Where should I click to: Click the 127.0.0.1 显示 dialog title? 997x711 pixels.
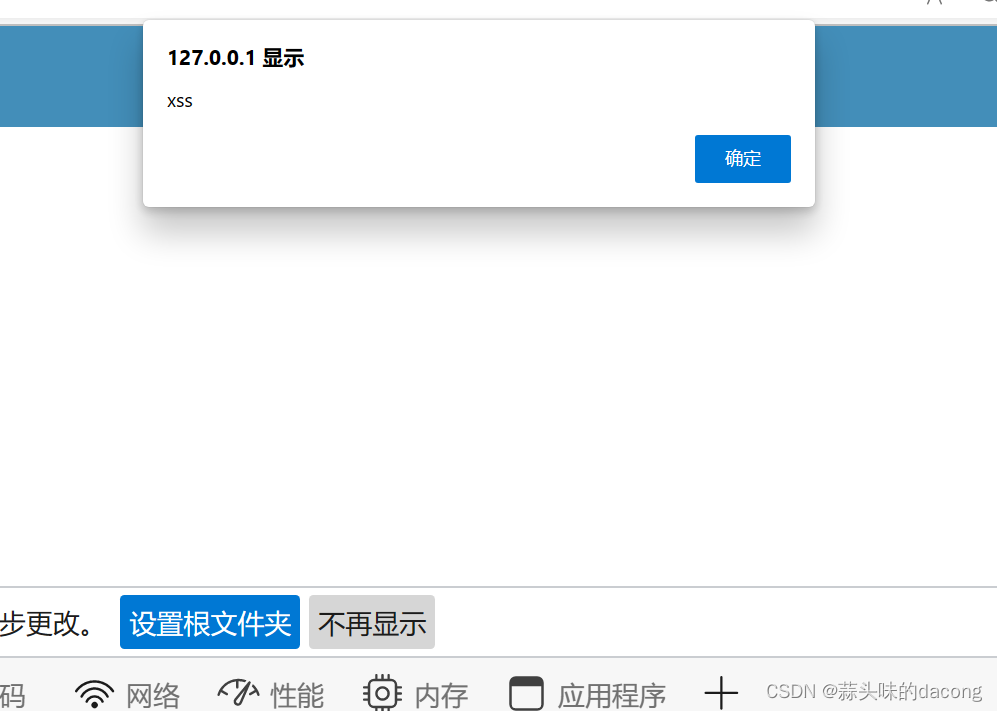(235, 58)
